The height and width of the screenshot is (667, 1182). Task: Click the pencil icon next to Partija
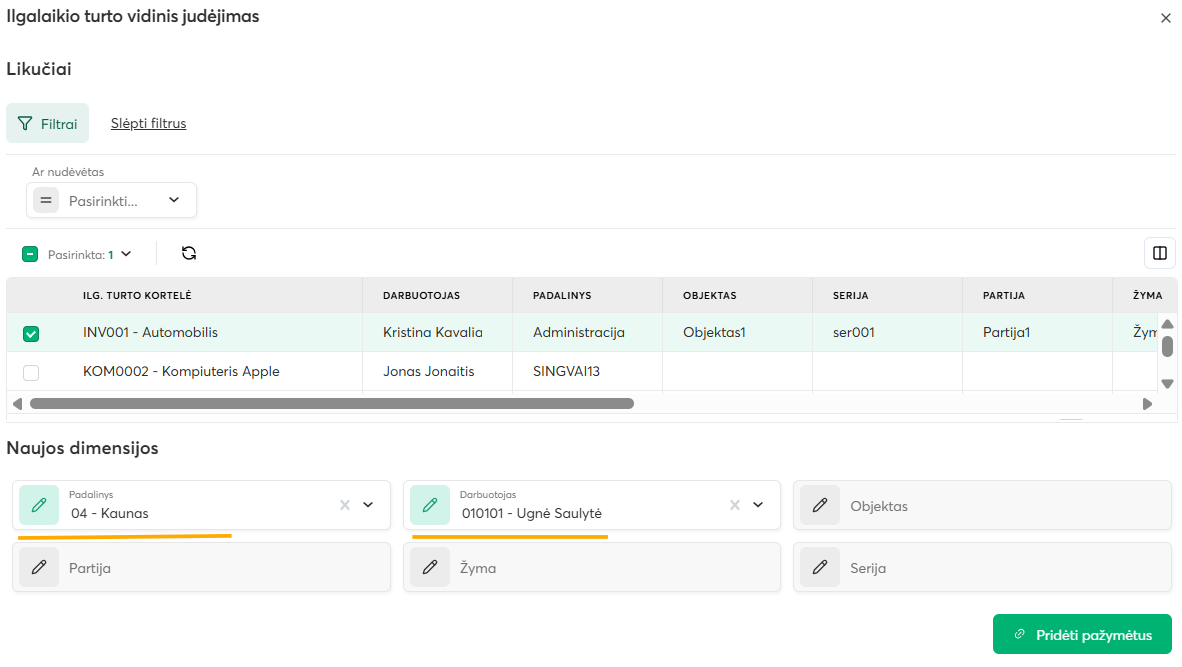click(x=39, y=567)
